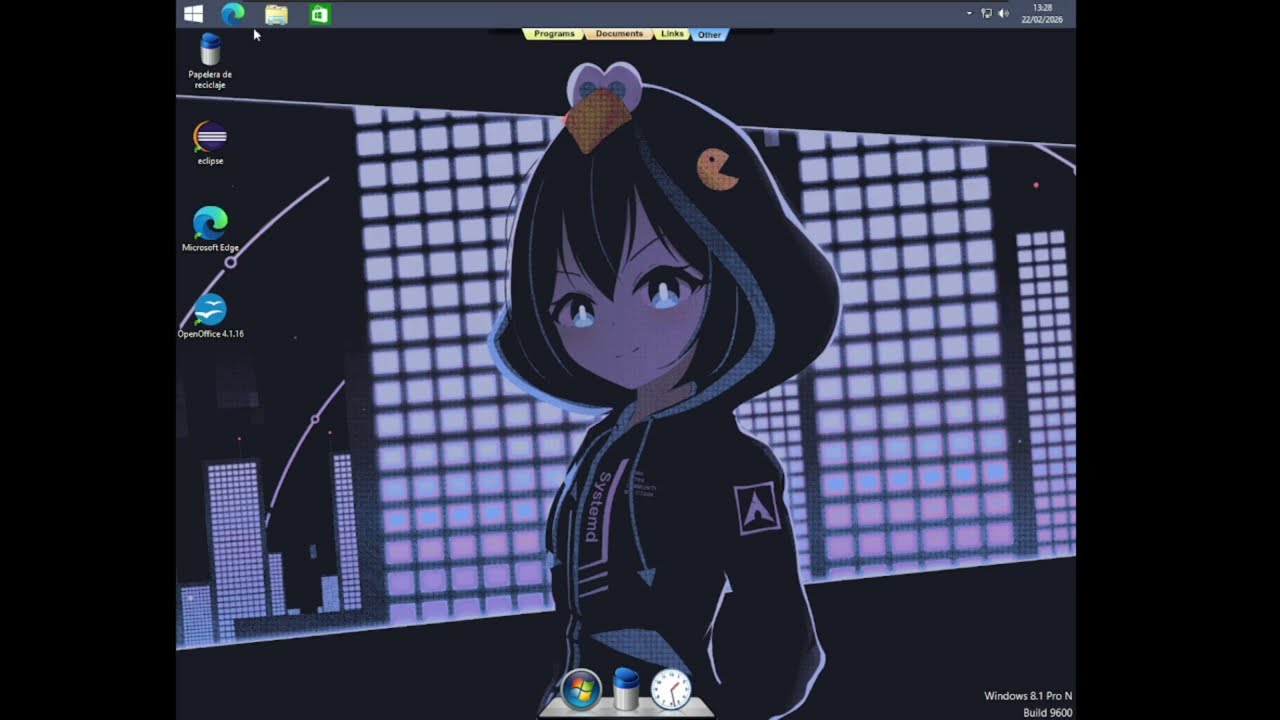Select the OpenOffice 4.1.16 desktop shortcut

[210, 316]
